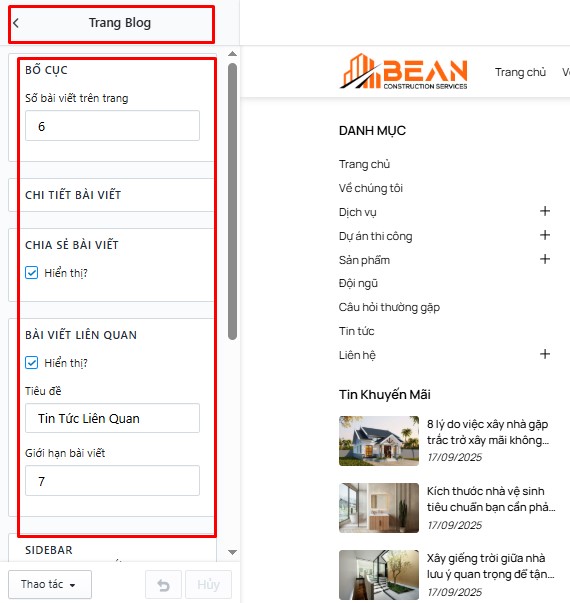Expand the Dự án thi công plus icon
This screenshot has height=603, width=570.
point(545,235)
